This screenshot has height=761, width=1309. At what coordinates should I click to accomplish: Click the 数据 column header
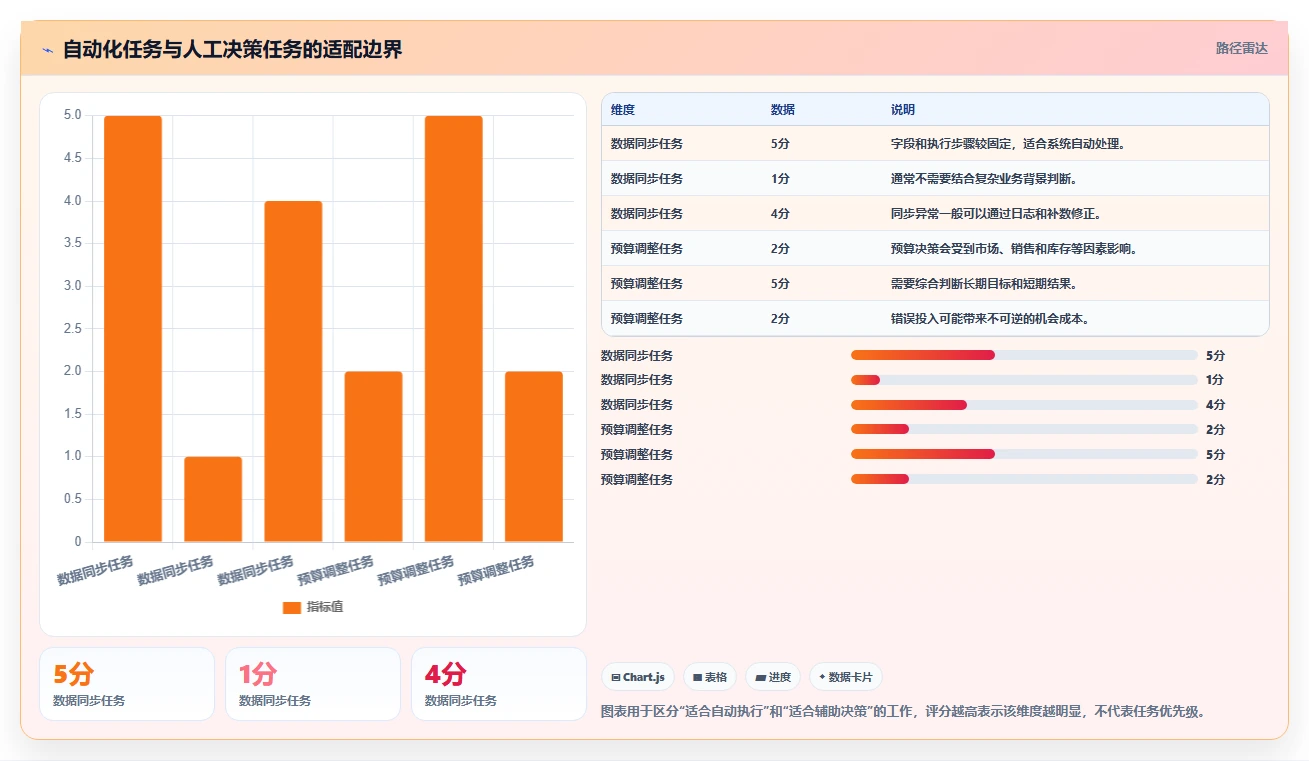click(783, 110)
